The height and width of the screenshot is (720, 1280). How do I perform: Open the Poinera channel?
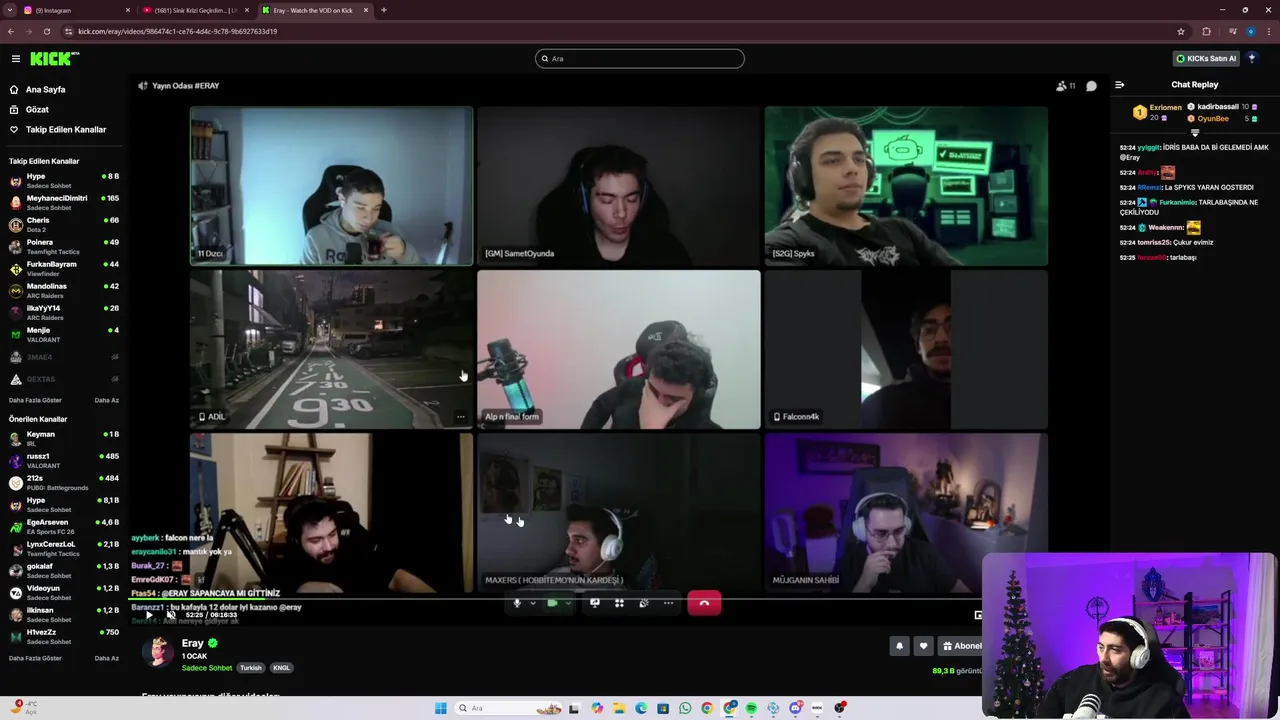64,246
